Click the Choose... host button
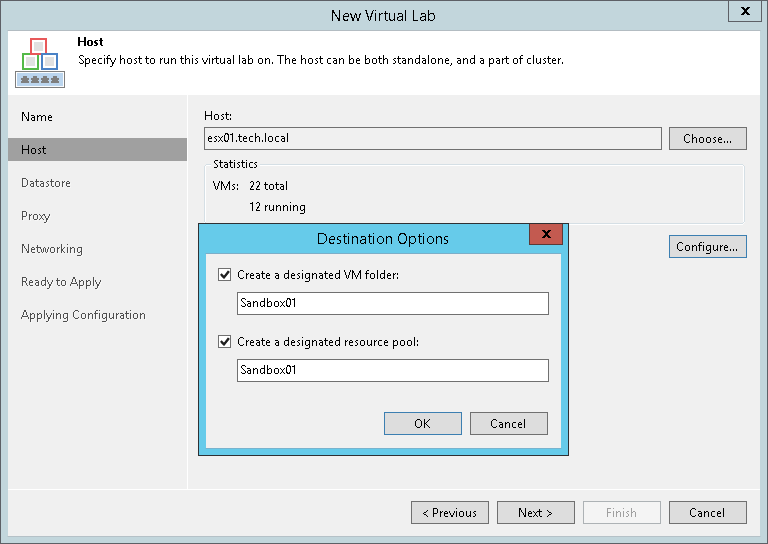This screenshot has height=544, width=768. click(x=707, y=139)
